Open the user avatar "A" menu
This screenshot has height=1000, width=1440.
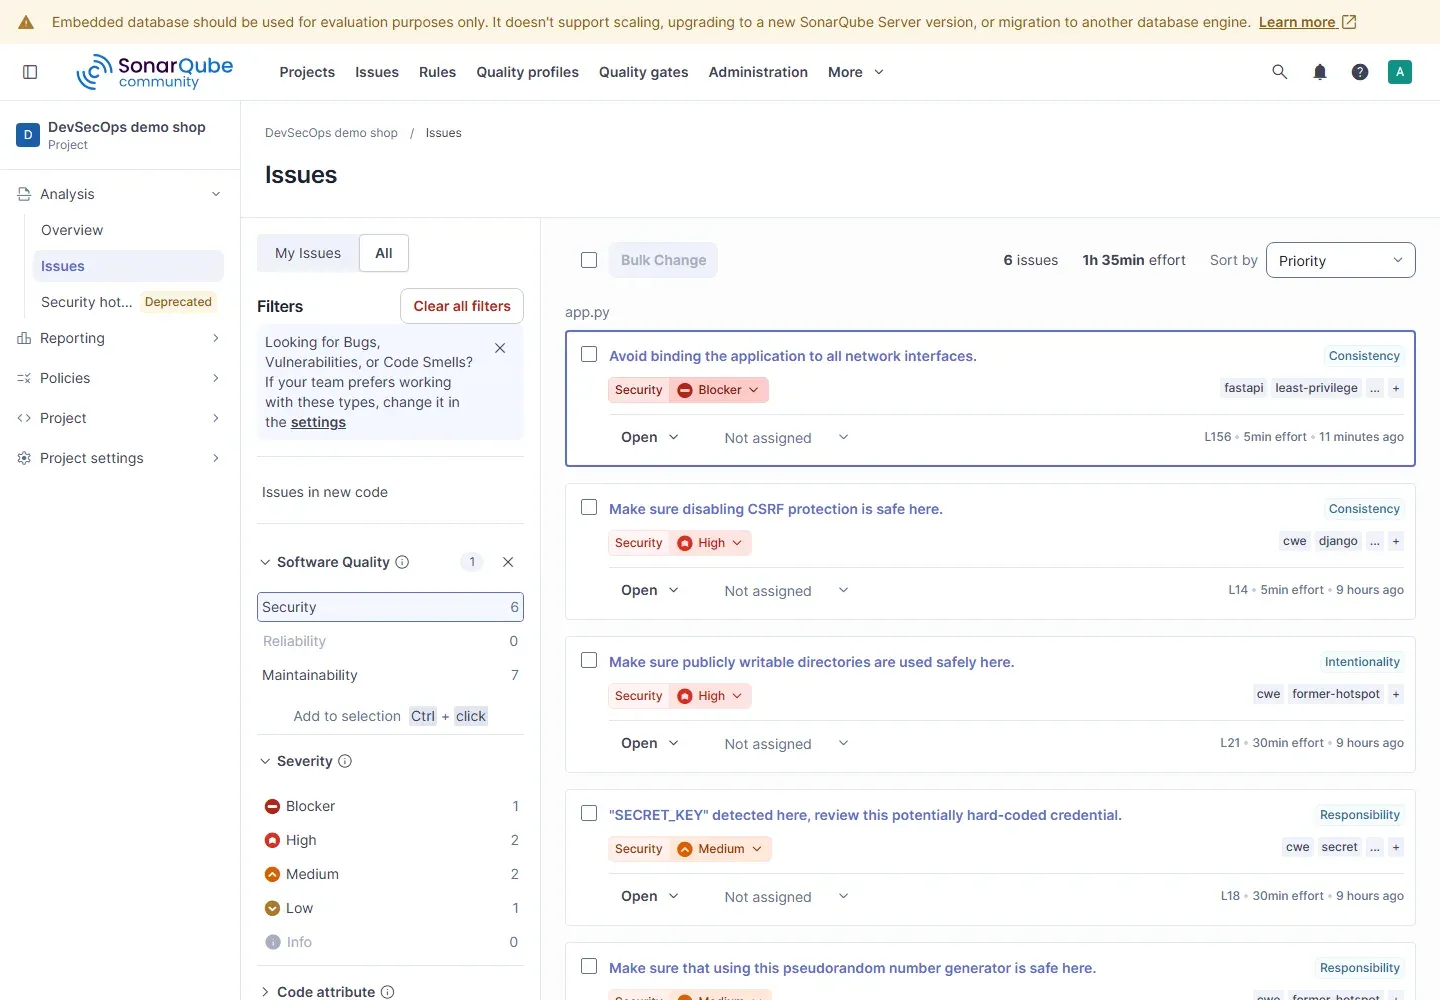pos(1400,72)
